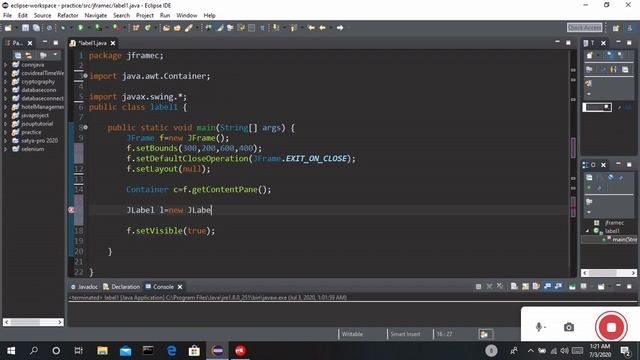The image size is (640, 360).
Task: Toggle Link with Editor in Package Explorer
Action: pyautogui.click(x=29, y=55)
